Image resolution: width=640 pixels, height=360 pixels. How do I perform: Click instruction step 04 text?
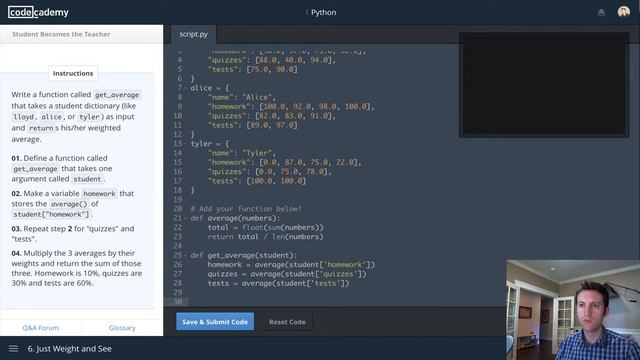point(77,268)
